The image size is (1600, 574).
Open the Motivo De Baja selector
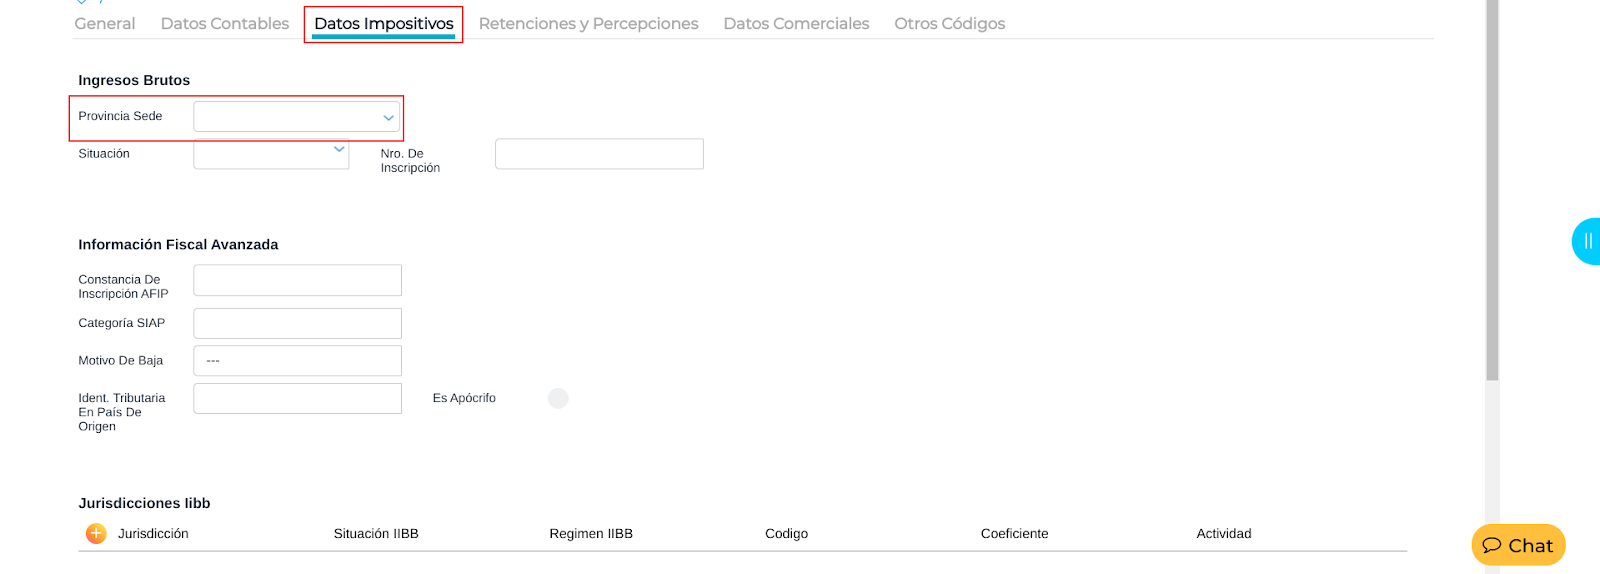tap(297, 361)
